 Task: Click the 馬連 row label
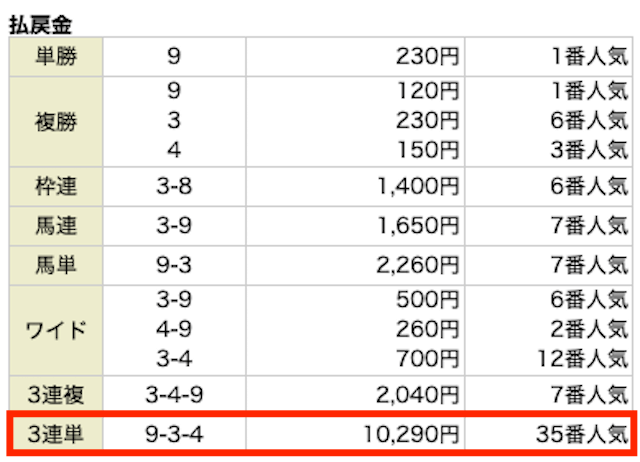[55, 226]
